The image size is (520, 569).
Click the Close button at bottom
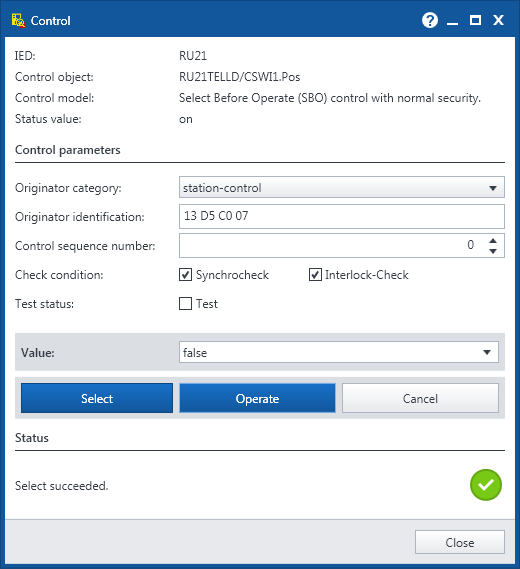tap(460, 542)
